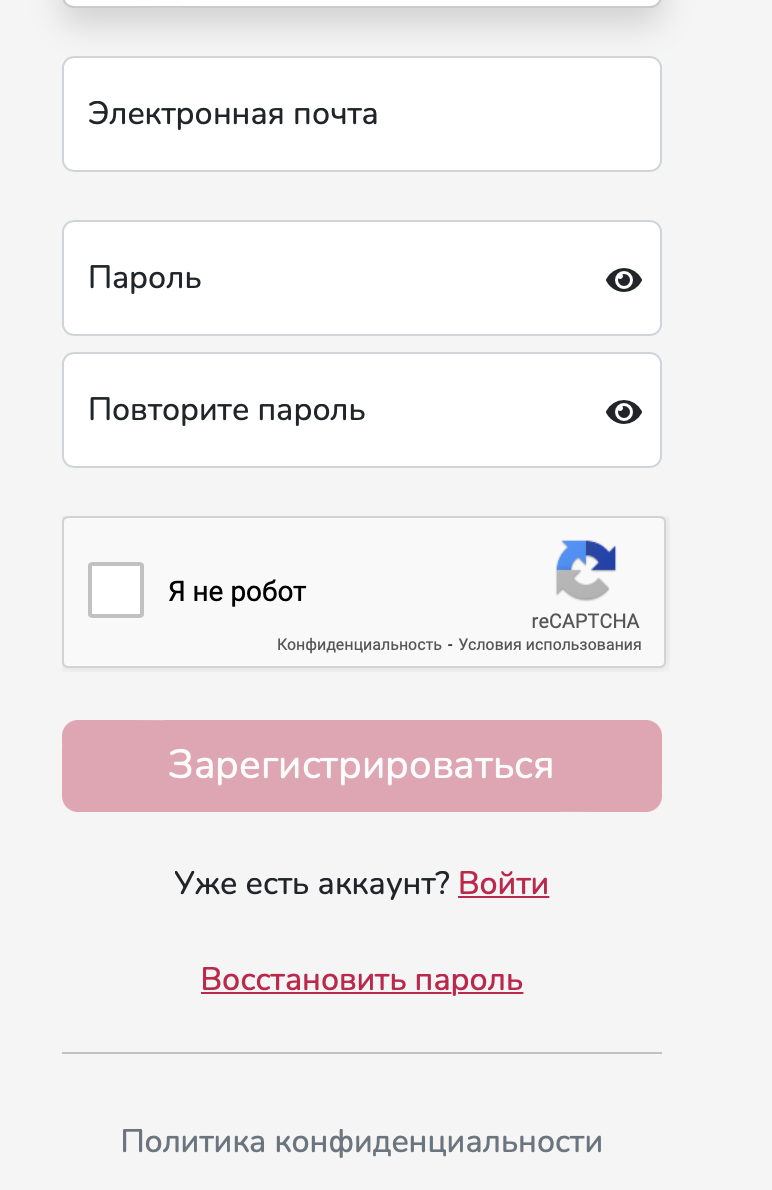Click the horizontal divider above the footer
772x1190 pixels.
[362, 1053]
